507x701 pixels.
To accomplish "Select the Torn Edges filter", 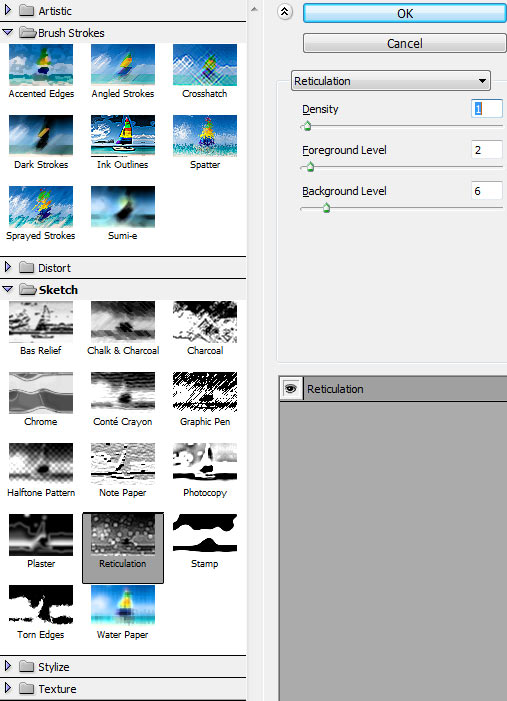I will [41, 605].
